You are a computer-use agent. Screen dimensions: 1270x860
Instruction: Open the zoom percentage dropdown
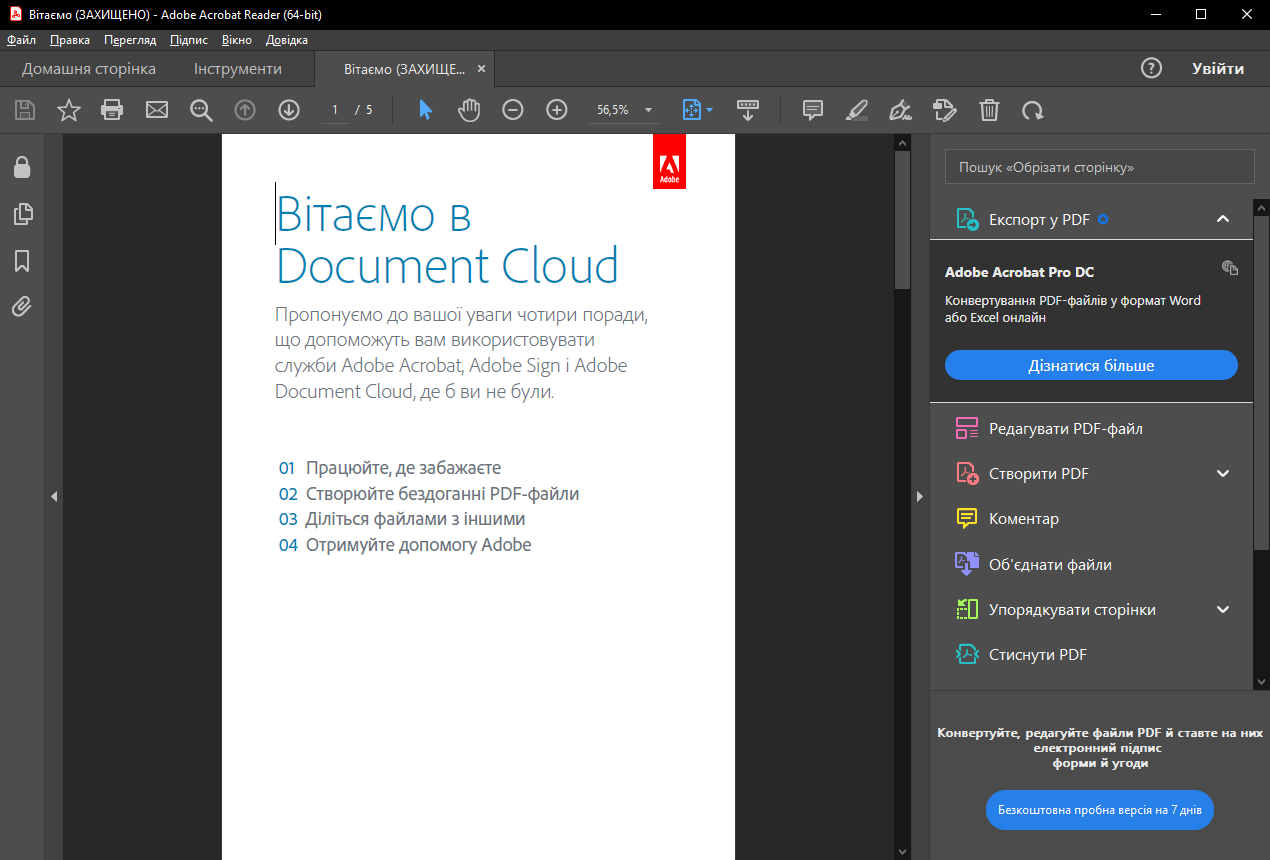648,111
